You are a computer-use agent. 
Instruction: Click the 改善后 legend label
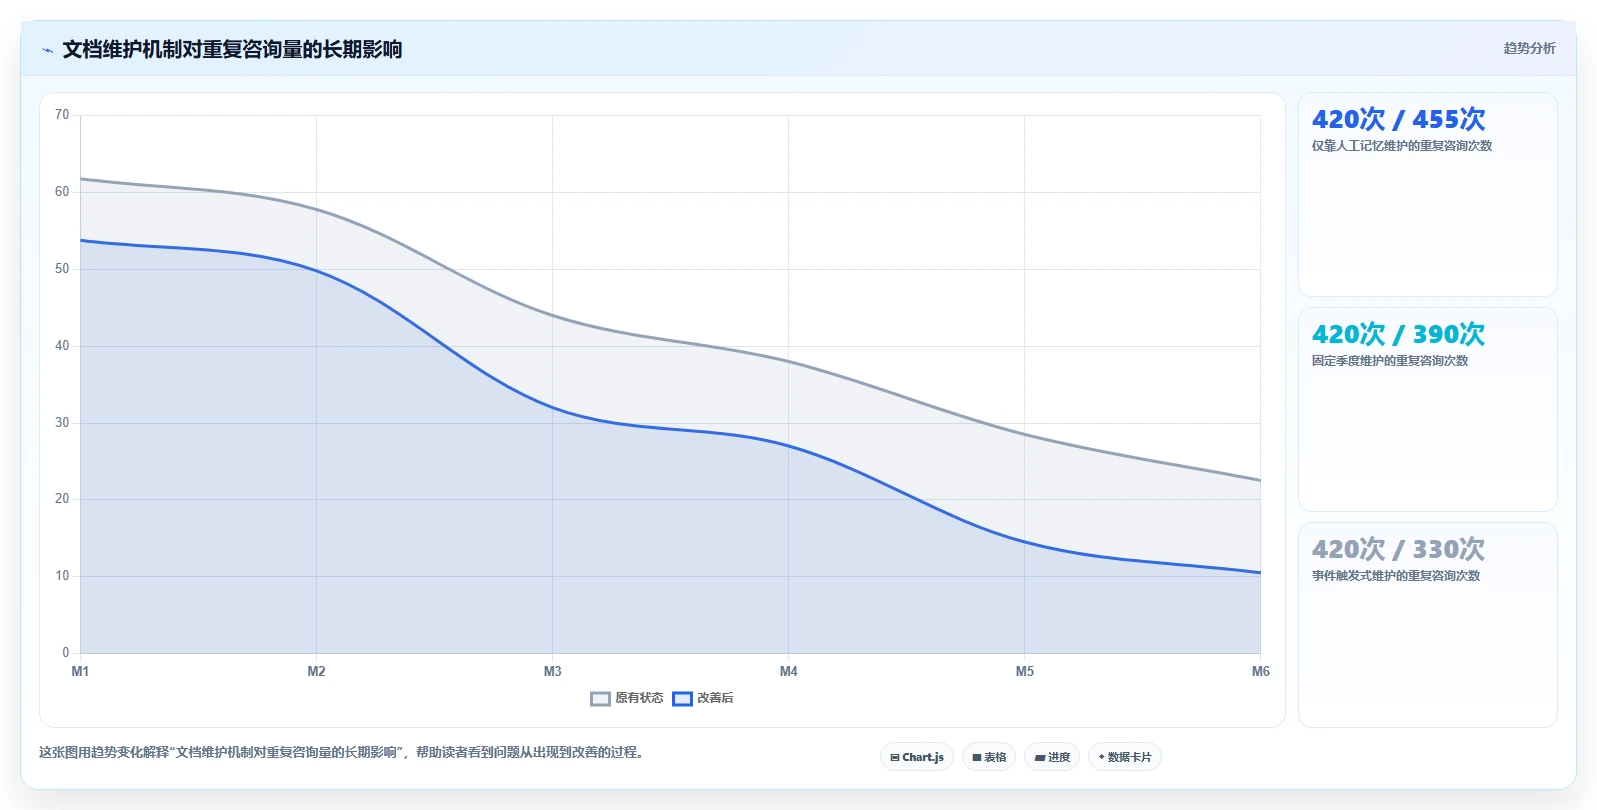[715, 698]
